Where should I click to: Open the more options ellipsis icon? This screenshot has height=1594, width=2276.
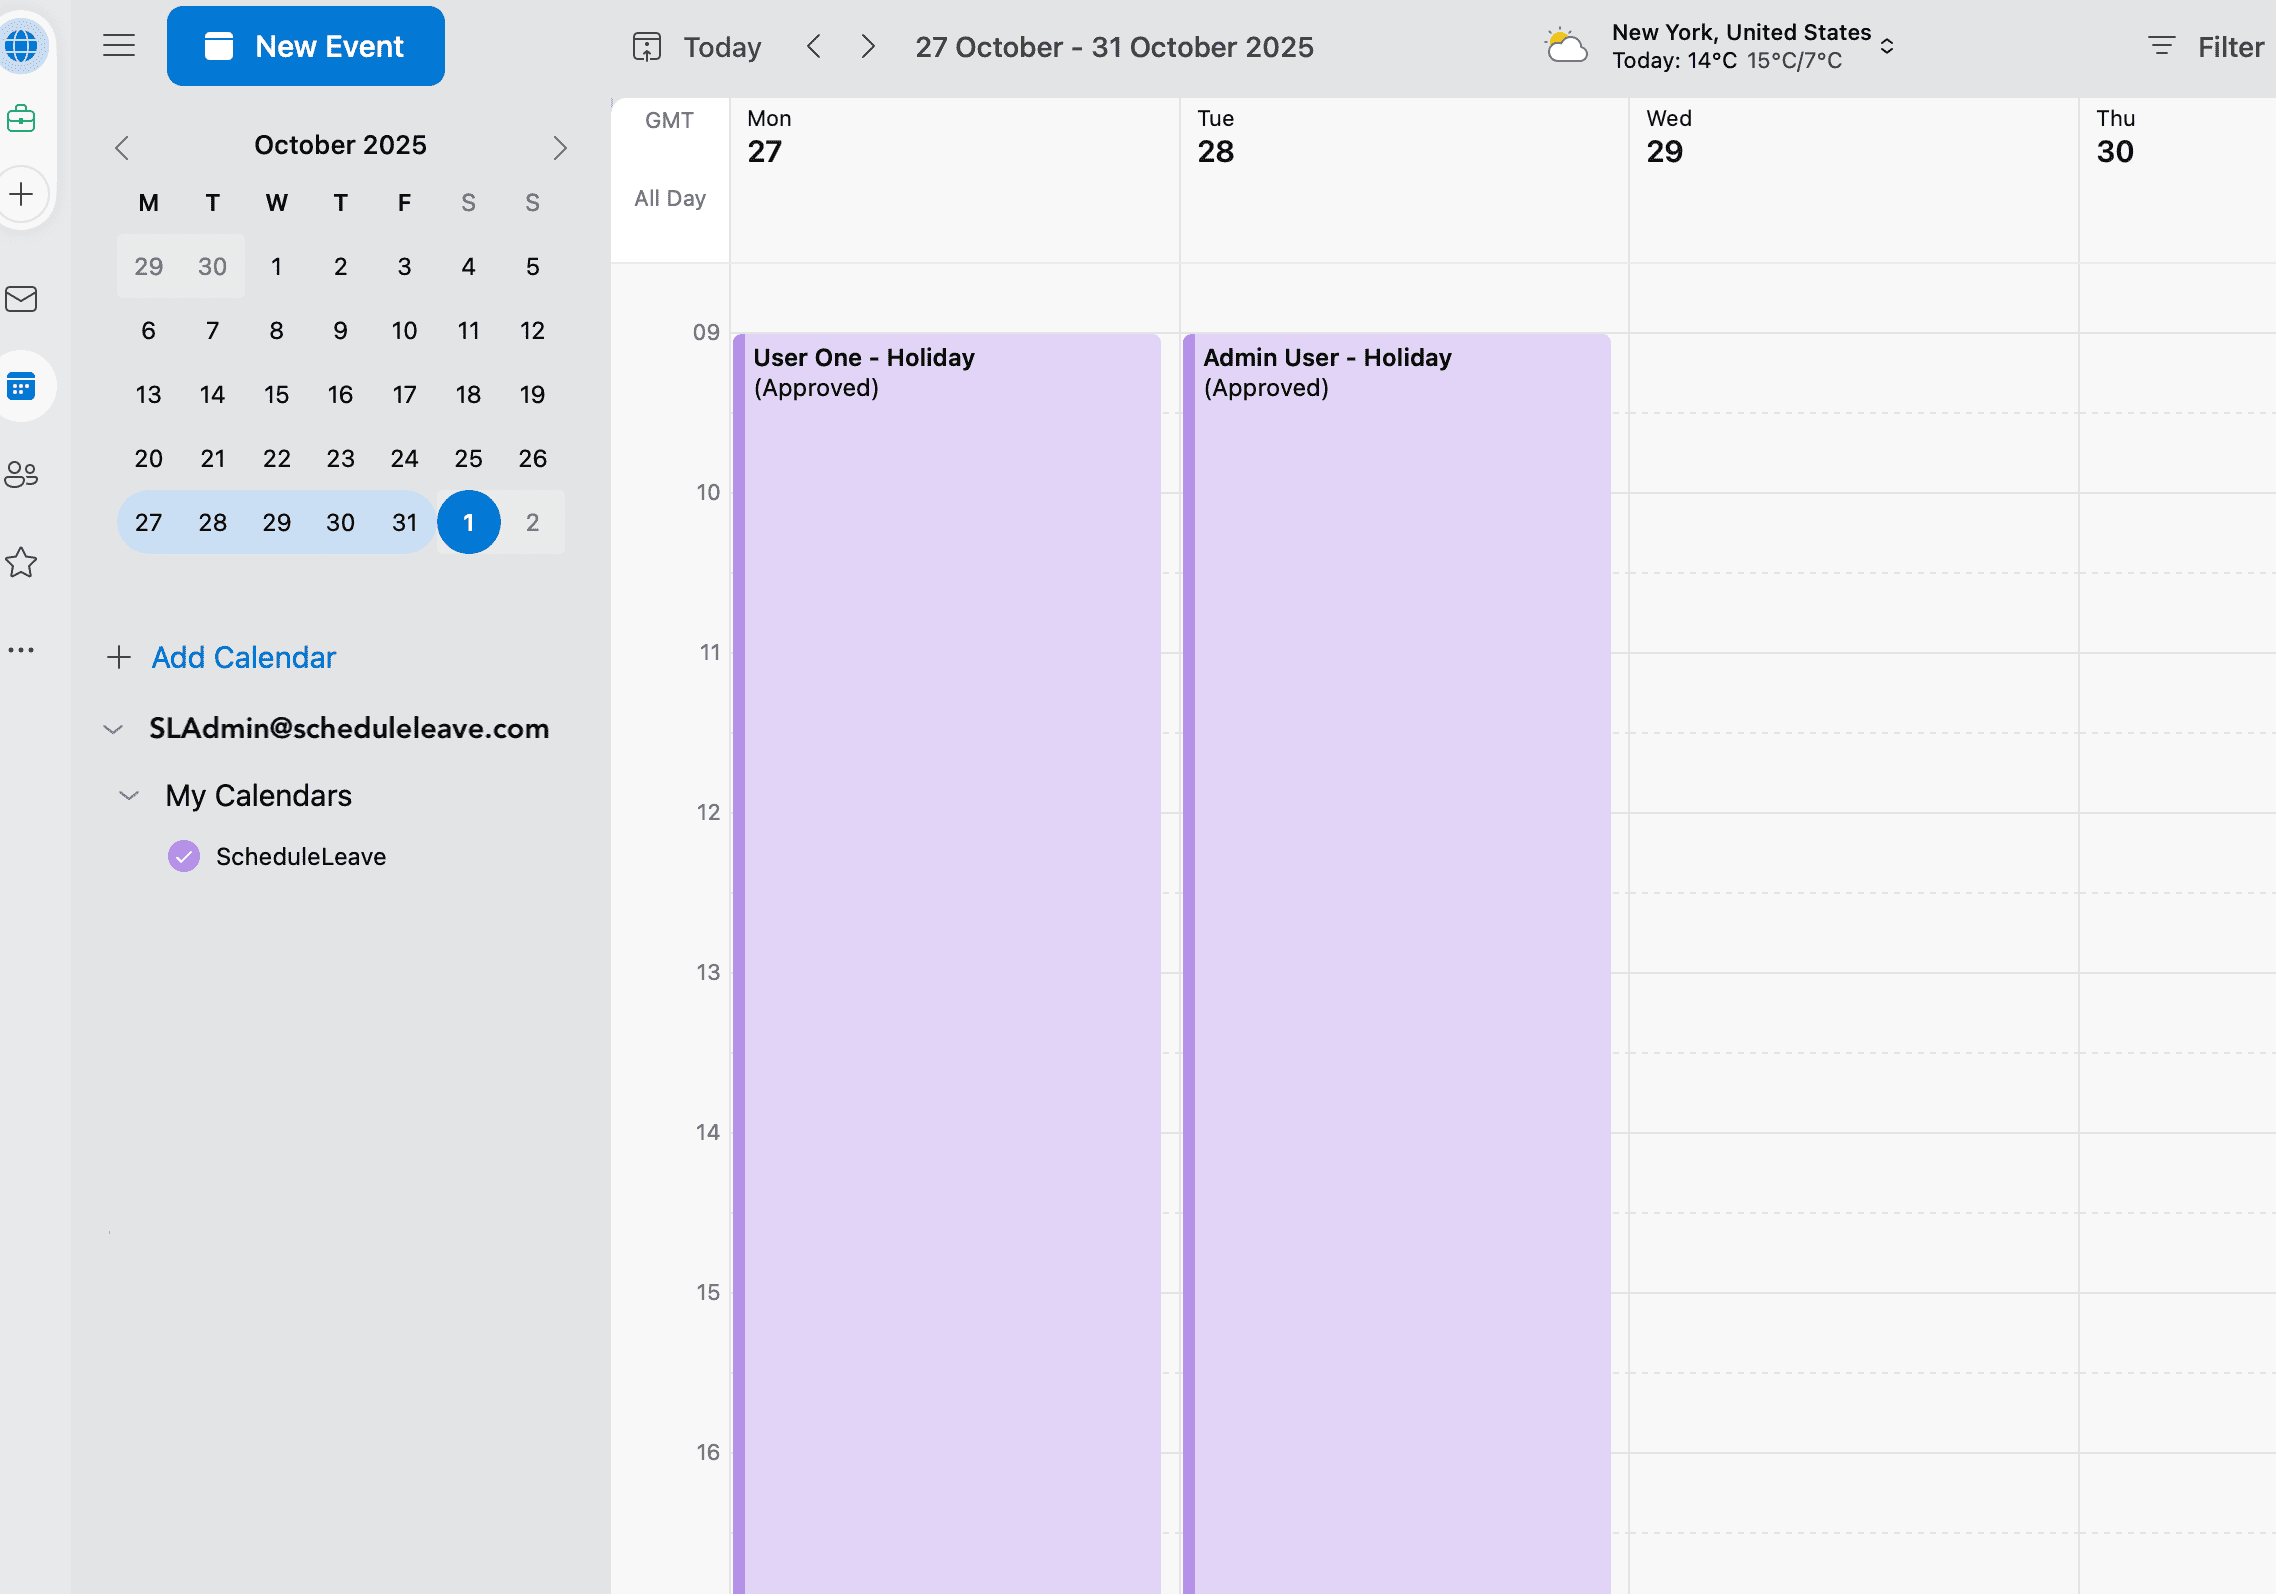tap(21, 650)
